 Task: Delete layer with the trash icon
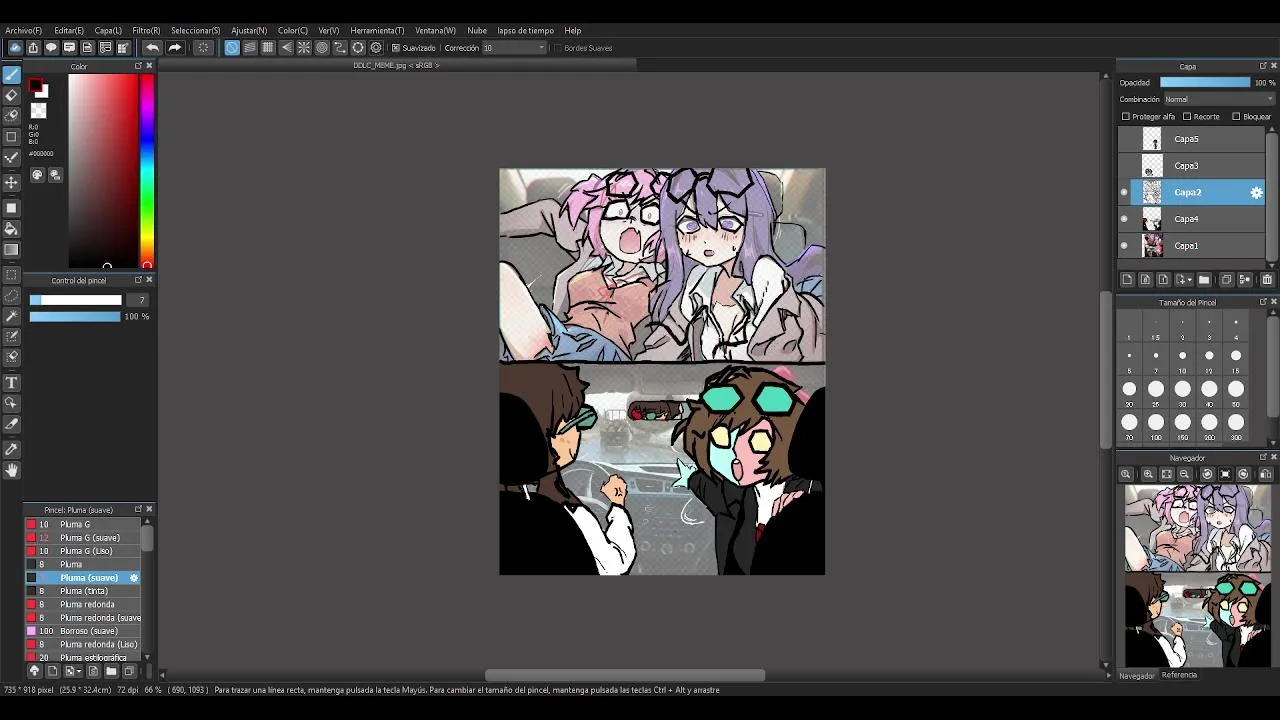point(1267,280)
